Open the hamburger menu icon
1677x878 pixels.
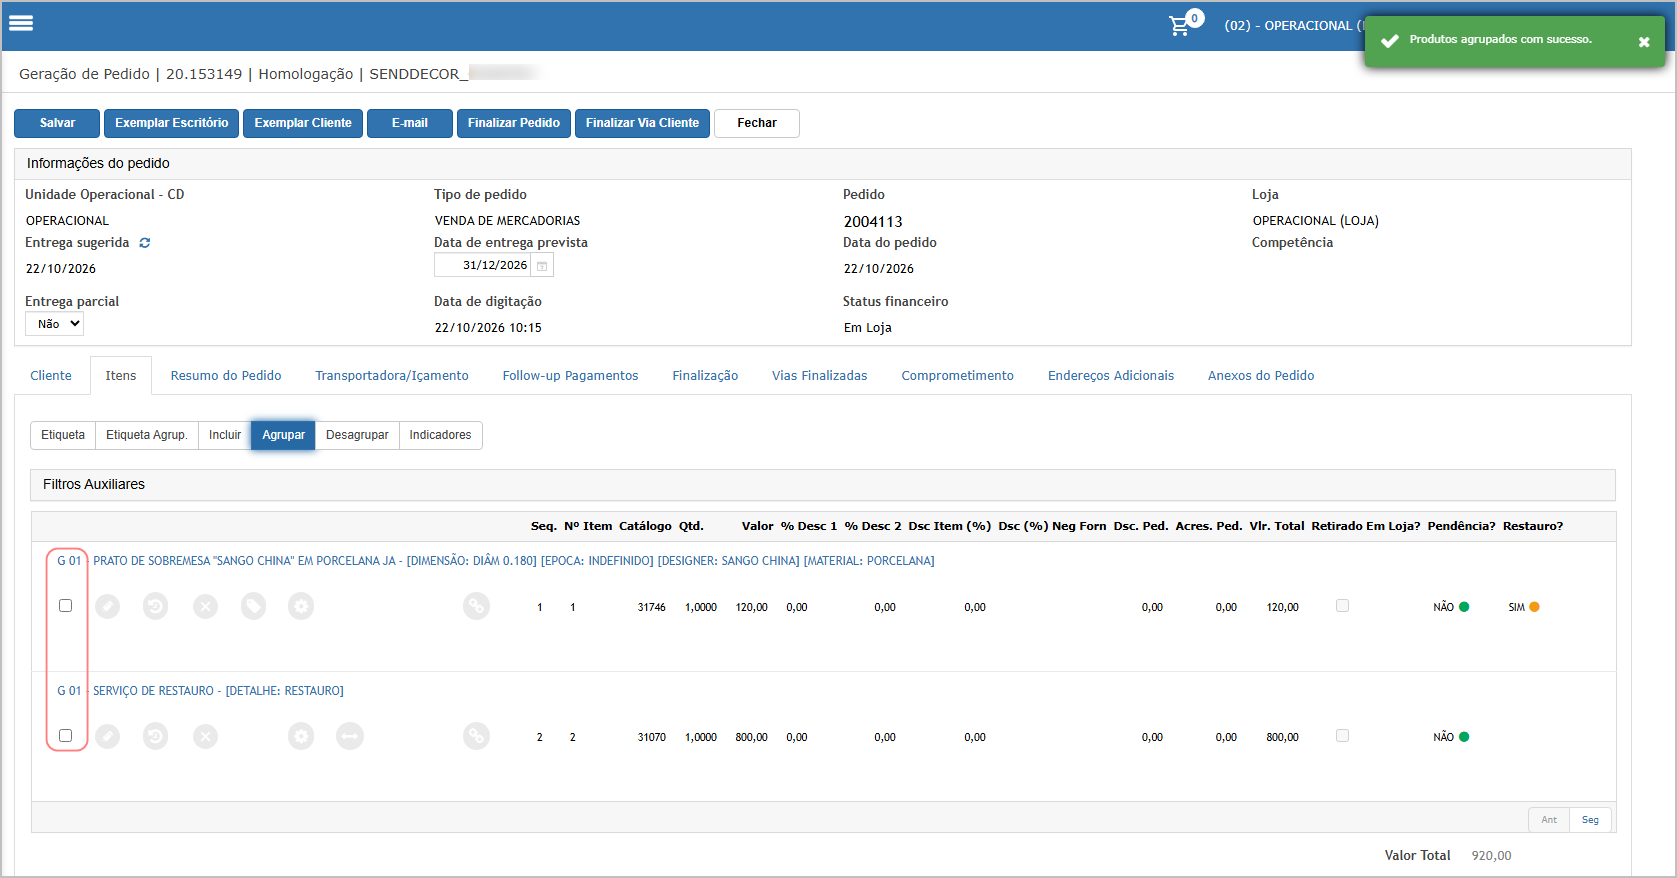click(x=21, y=23)
